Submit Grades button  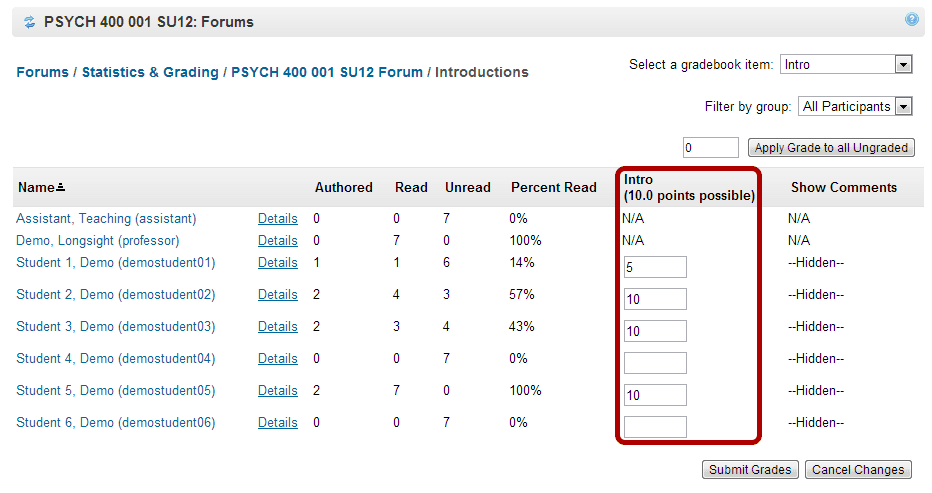[750, 469]
